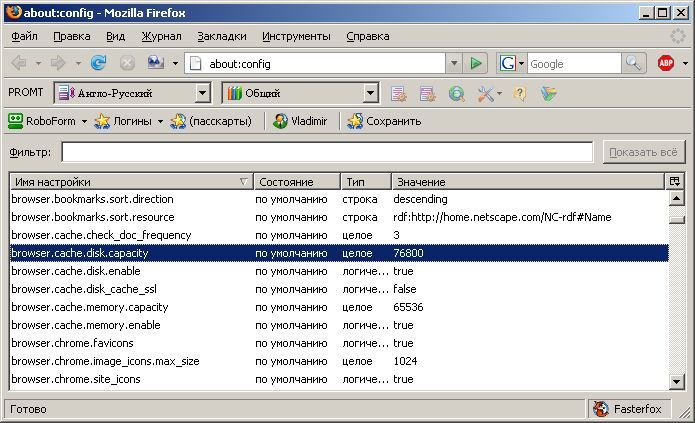Open dropdown arrow next to image icon
The image size is (695, 423).
click(x=175, y=64)
